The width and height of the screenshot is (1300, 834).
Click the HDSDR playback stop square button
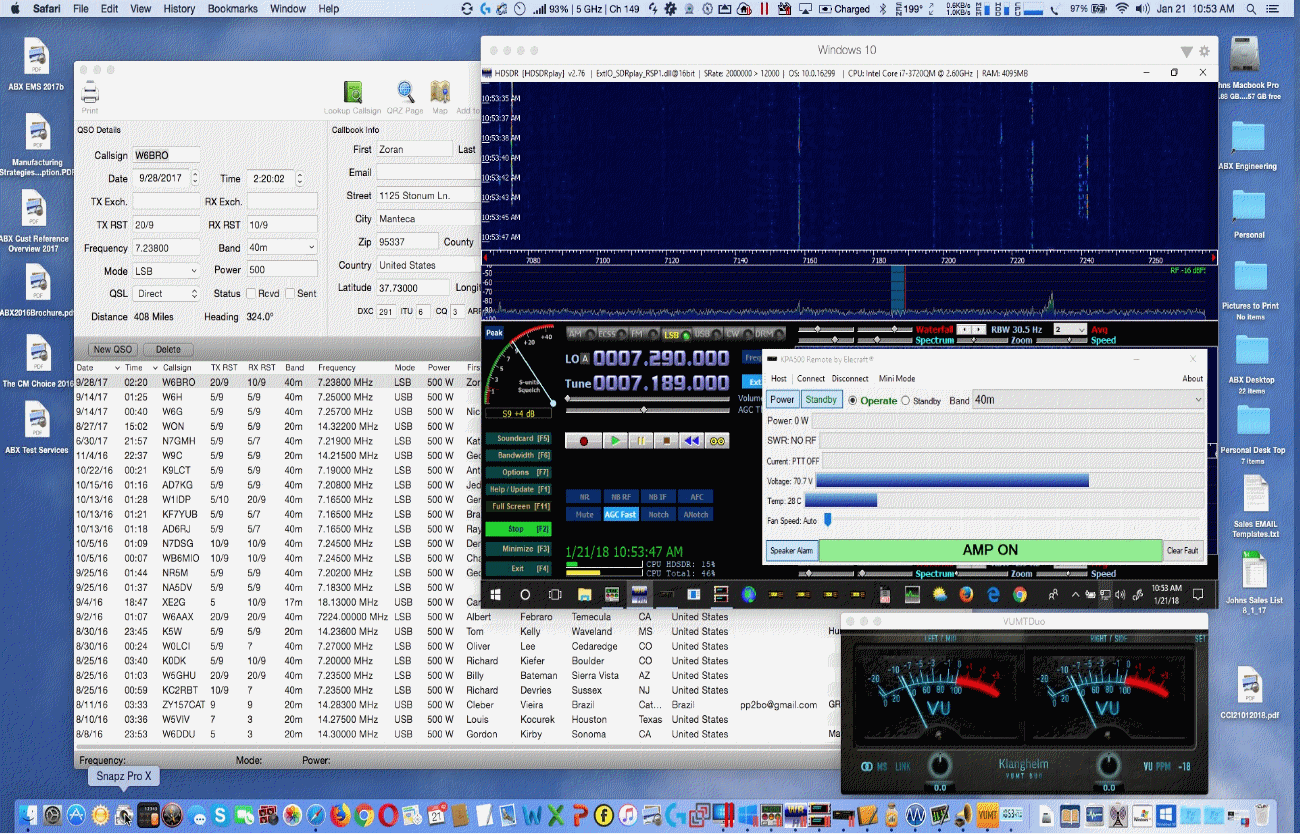tap(666, 440)
